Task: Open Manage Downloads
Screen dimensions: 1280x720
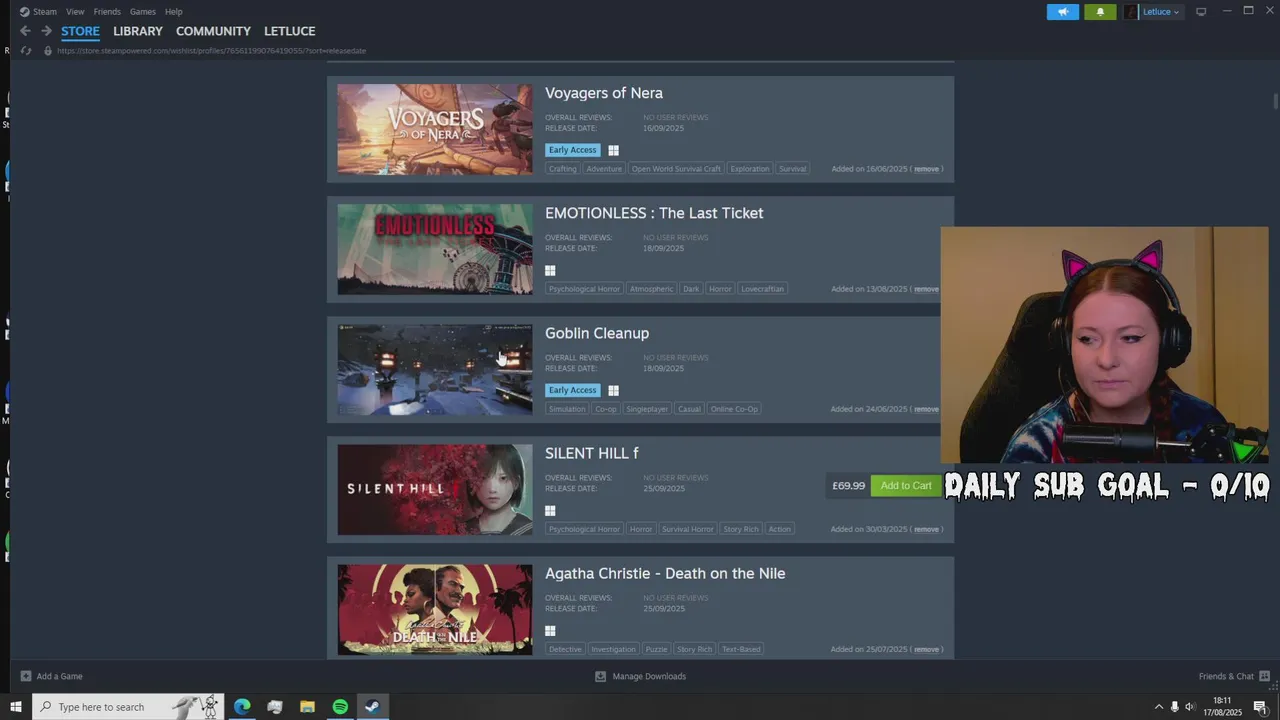Action: (x=640, y=676)
